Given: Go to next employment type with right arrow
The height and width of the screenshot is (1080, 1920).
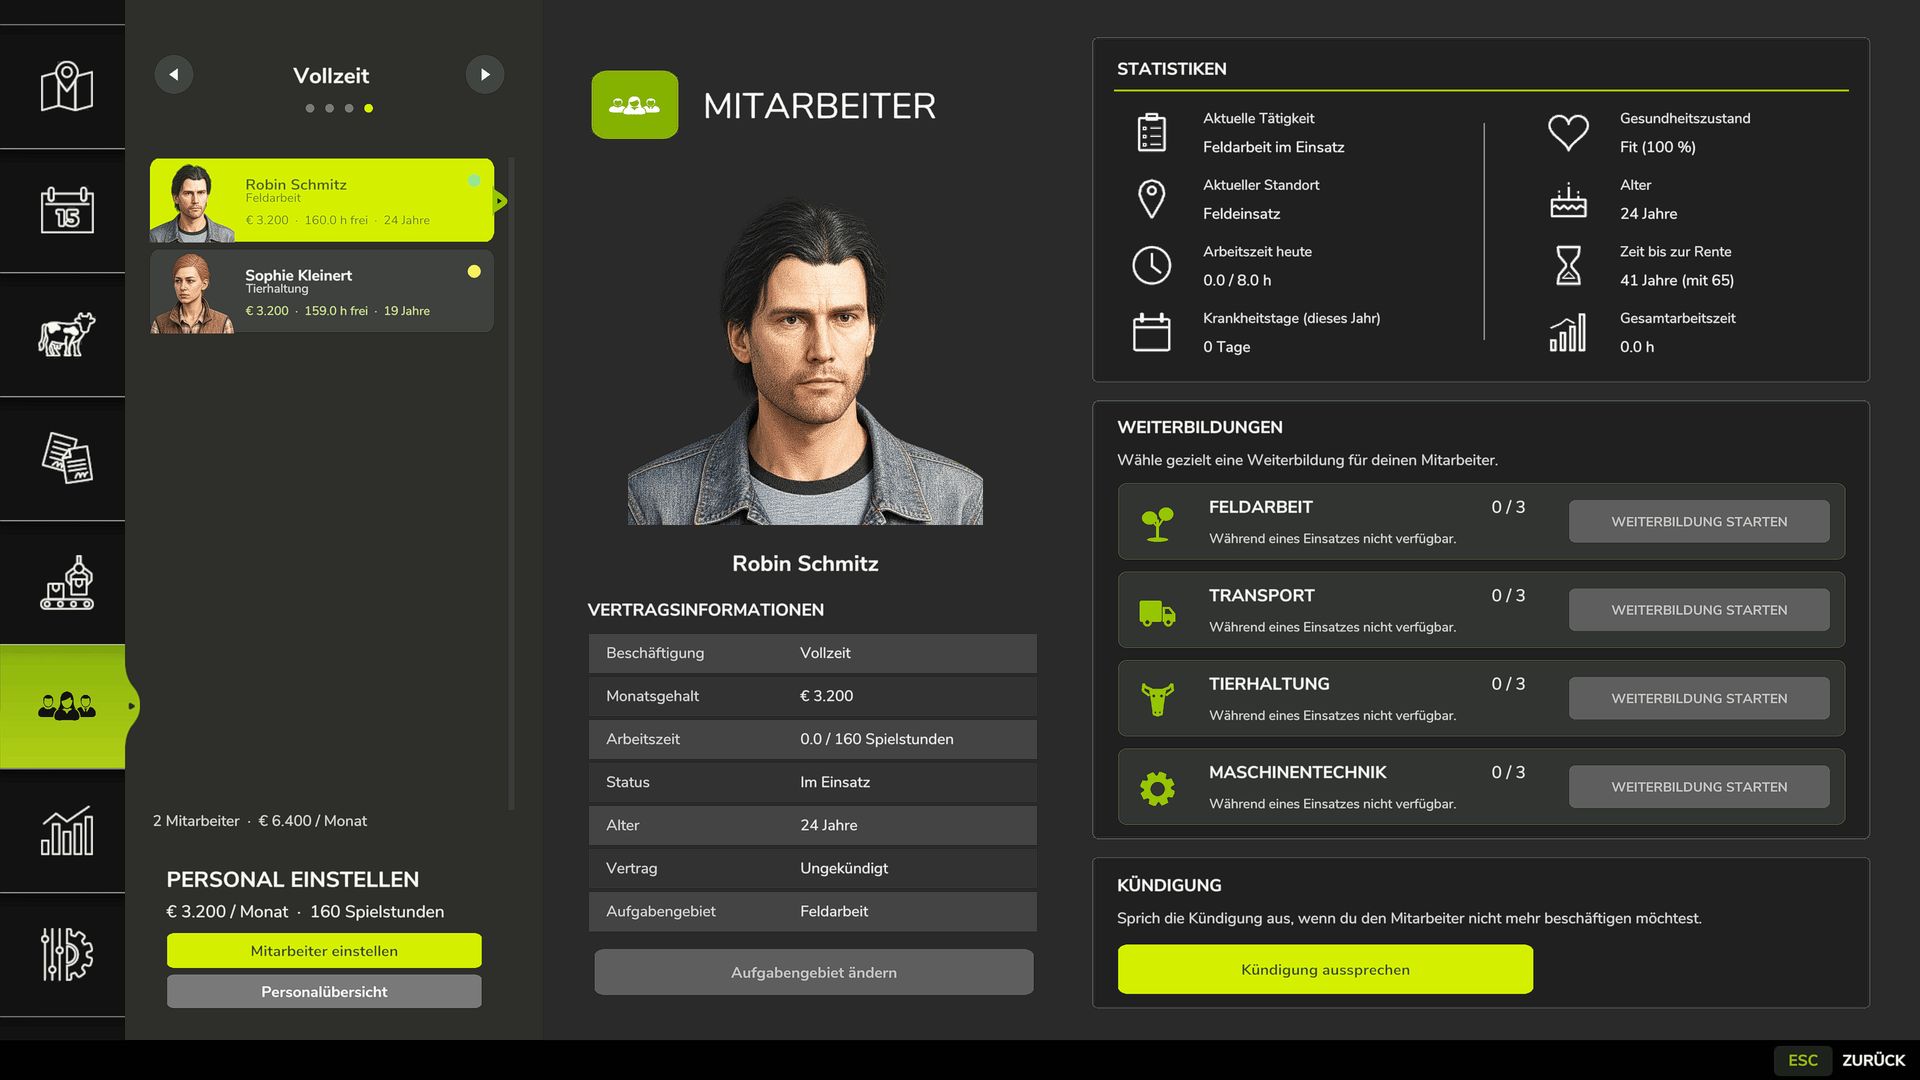Looking at the screenshot, I should pos(485,74).
